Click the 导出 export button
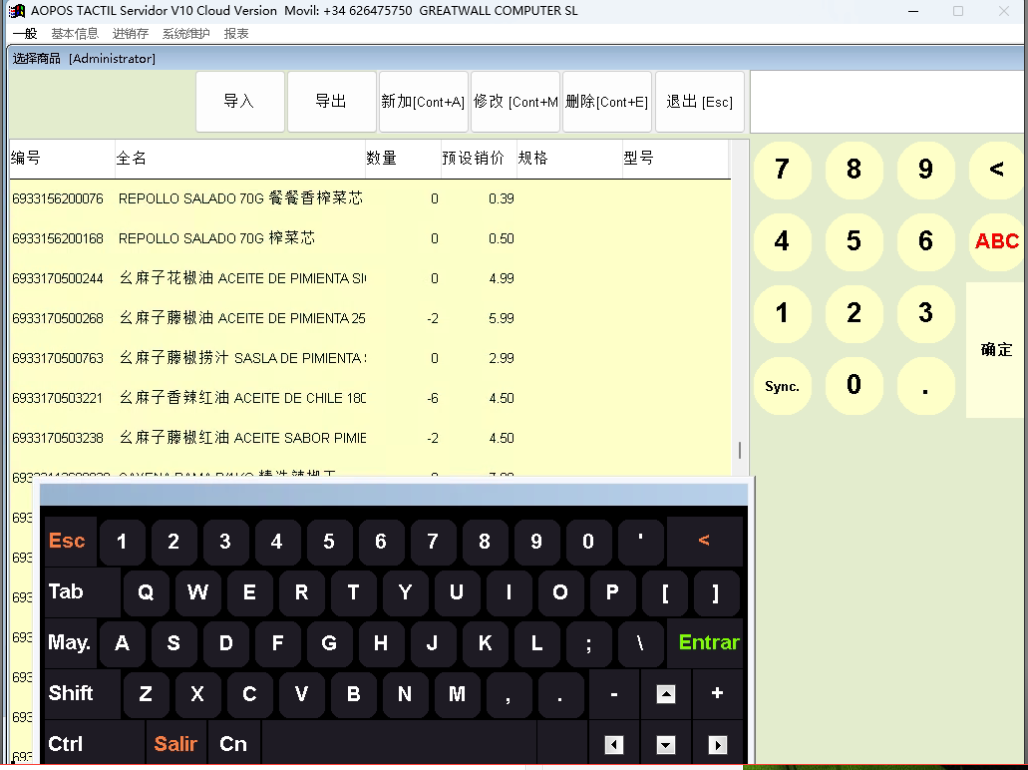The image size is (1028, 770). pos(331,101)
